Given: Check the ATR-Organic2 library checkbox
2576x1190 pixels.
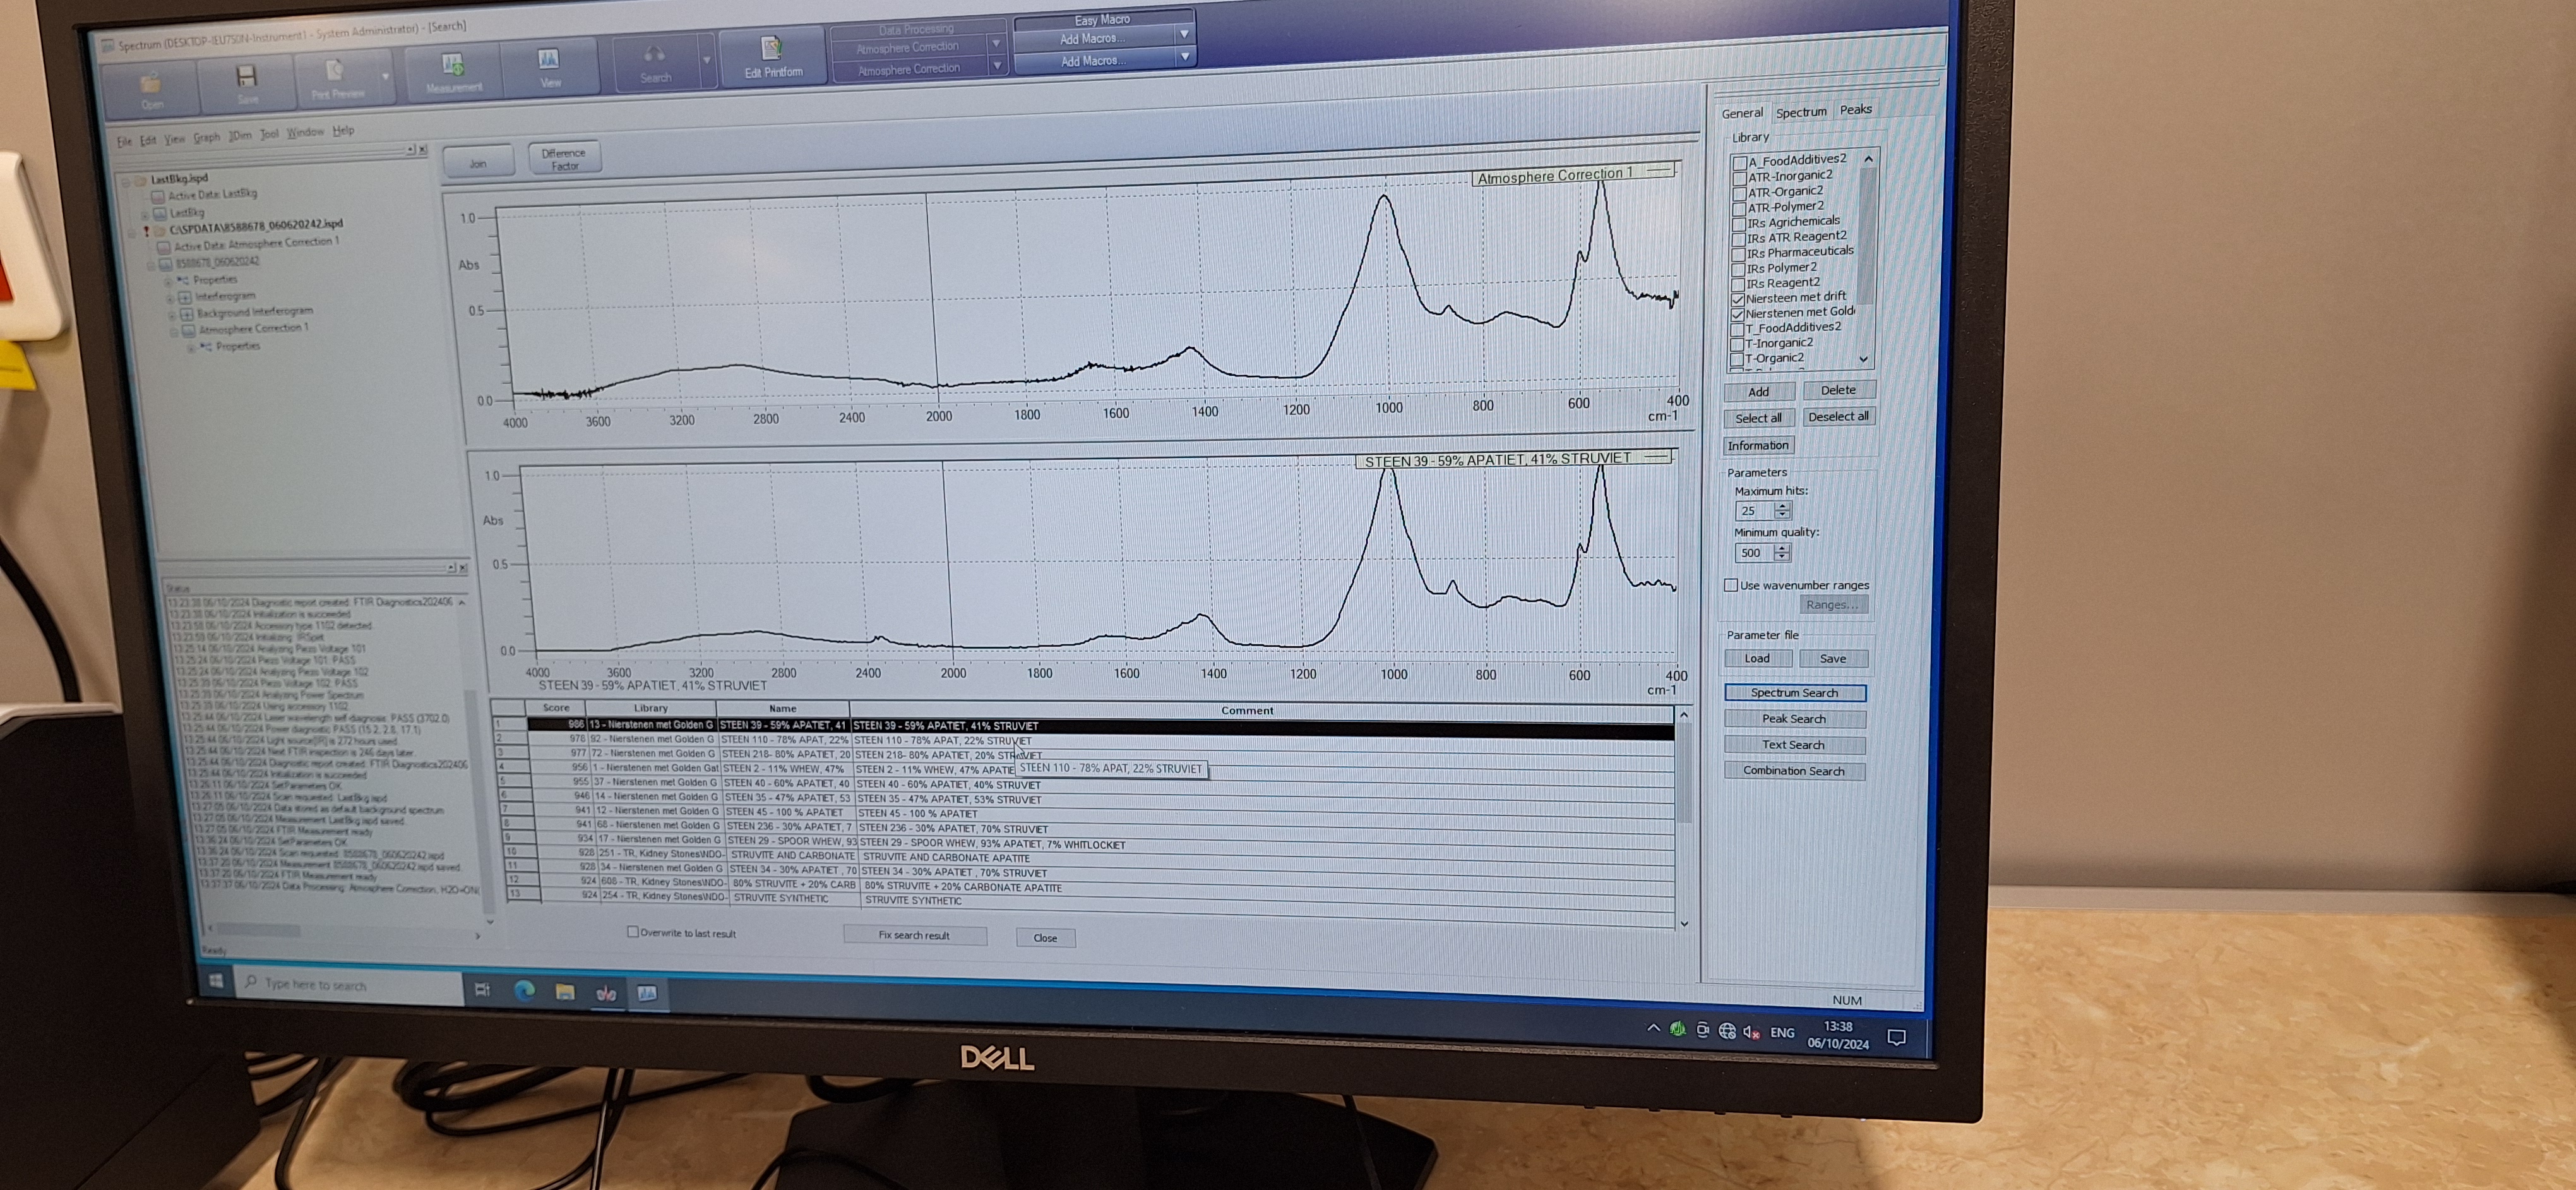Looking at the screenshot, I should [1739, 193].
